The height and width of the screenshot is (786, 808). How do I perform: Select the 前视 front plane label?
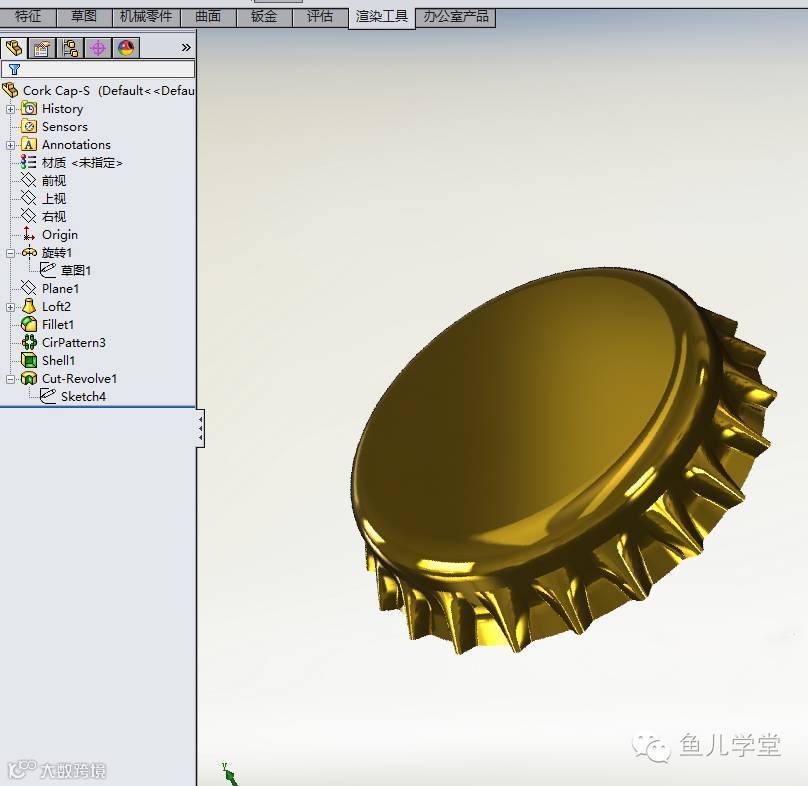[x=54, y=181]
